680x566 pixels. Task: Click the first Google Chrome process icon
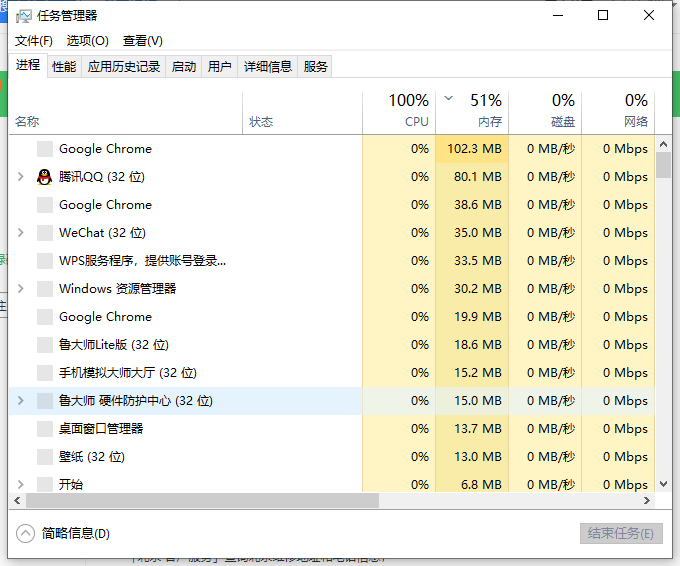44,149
